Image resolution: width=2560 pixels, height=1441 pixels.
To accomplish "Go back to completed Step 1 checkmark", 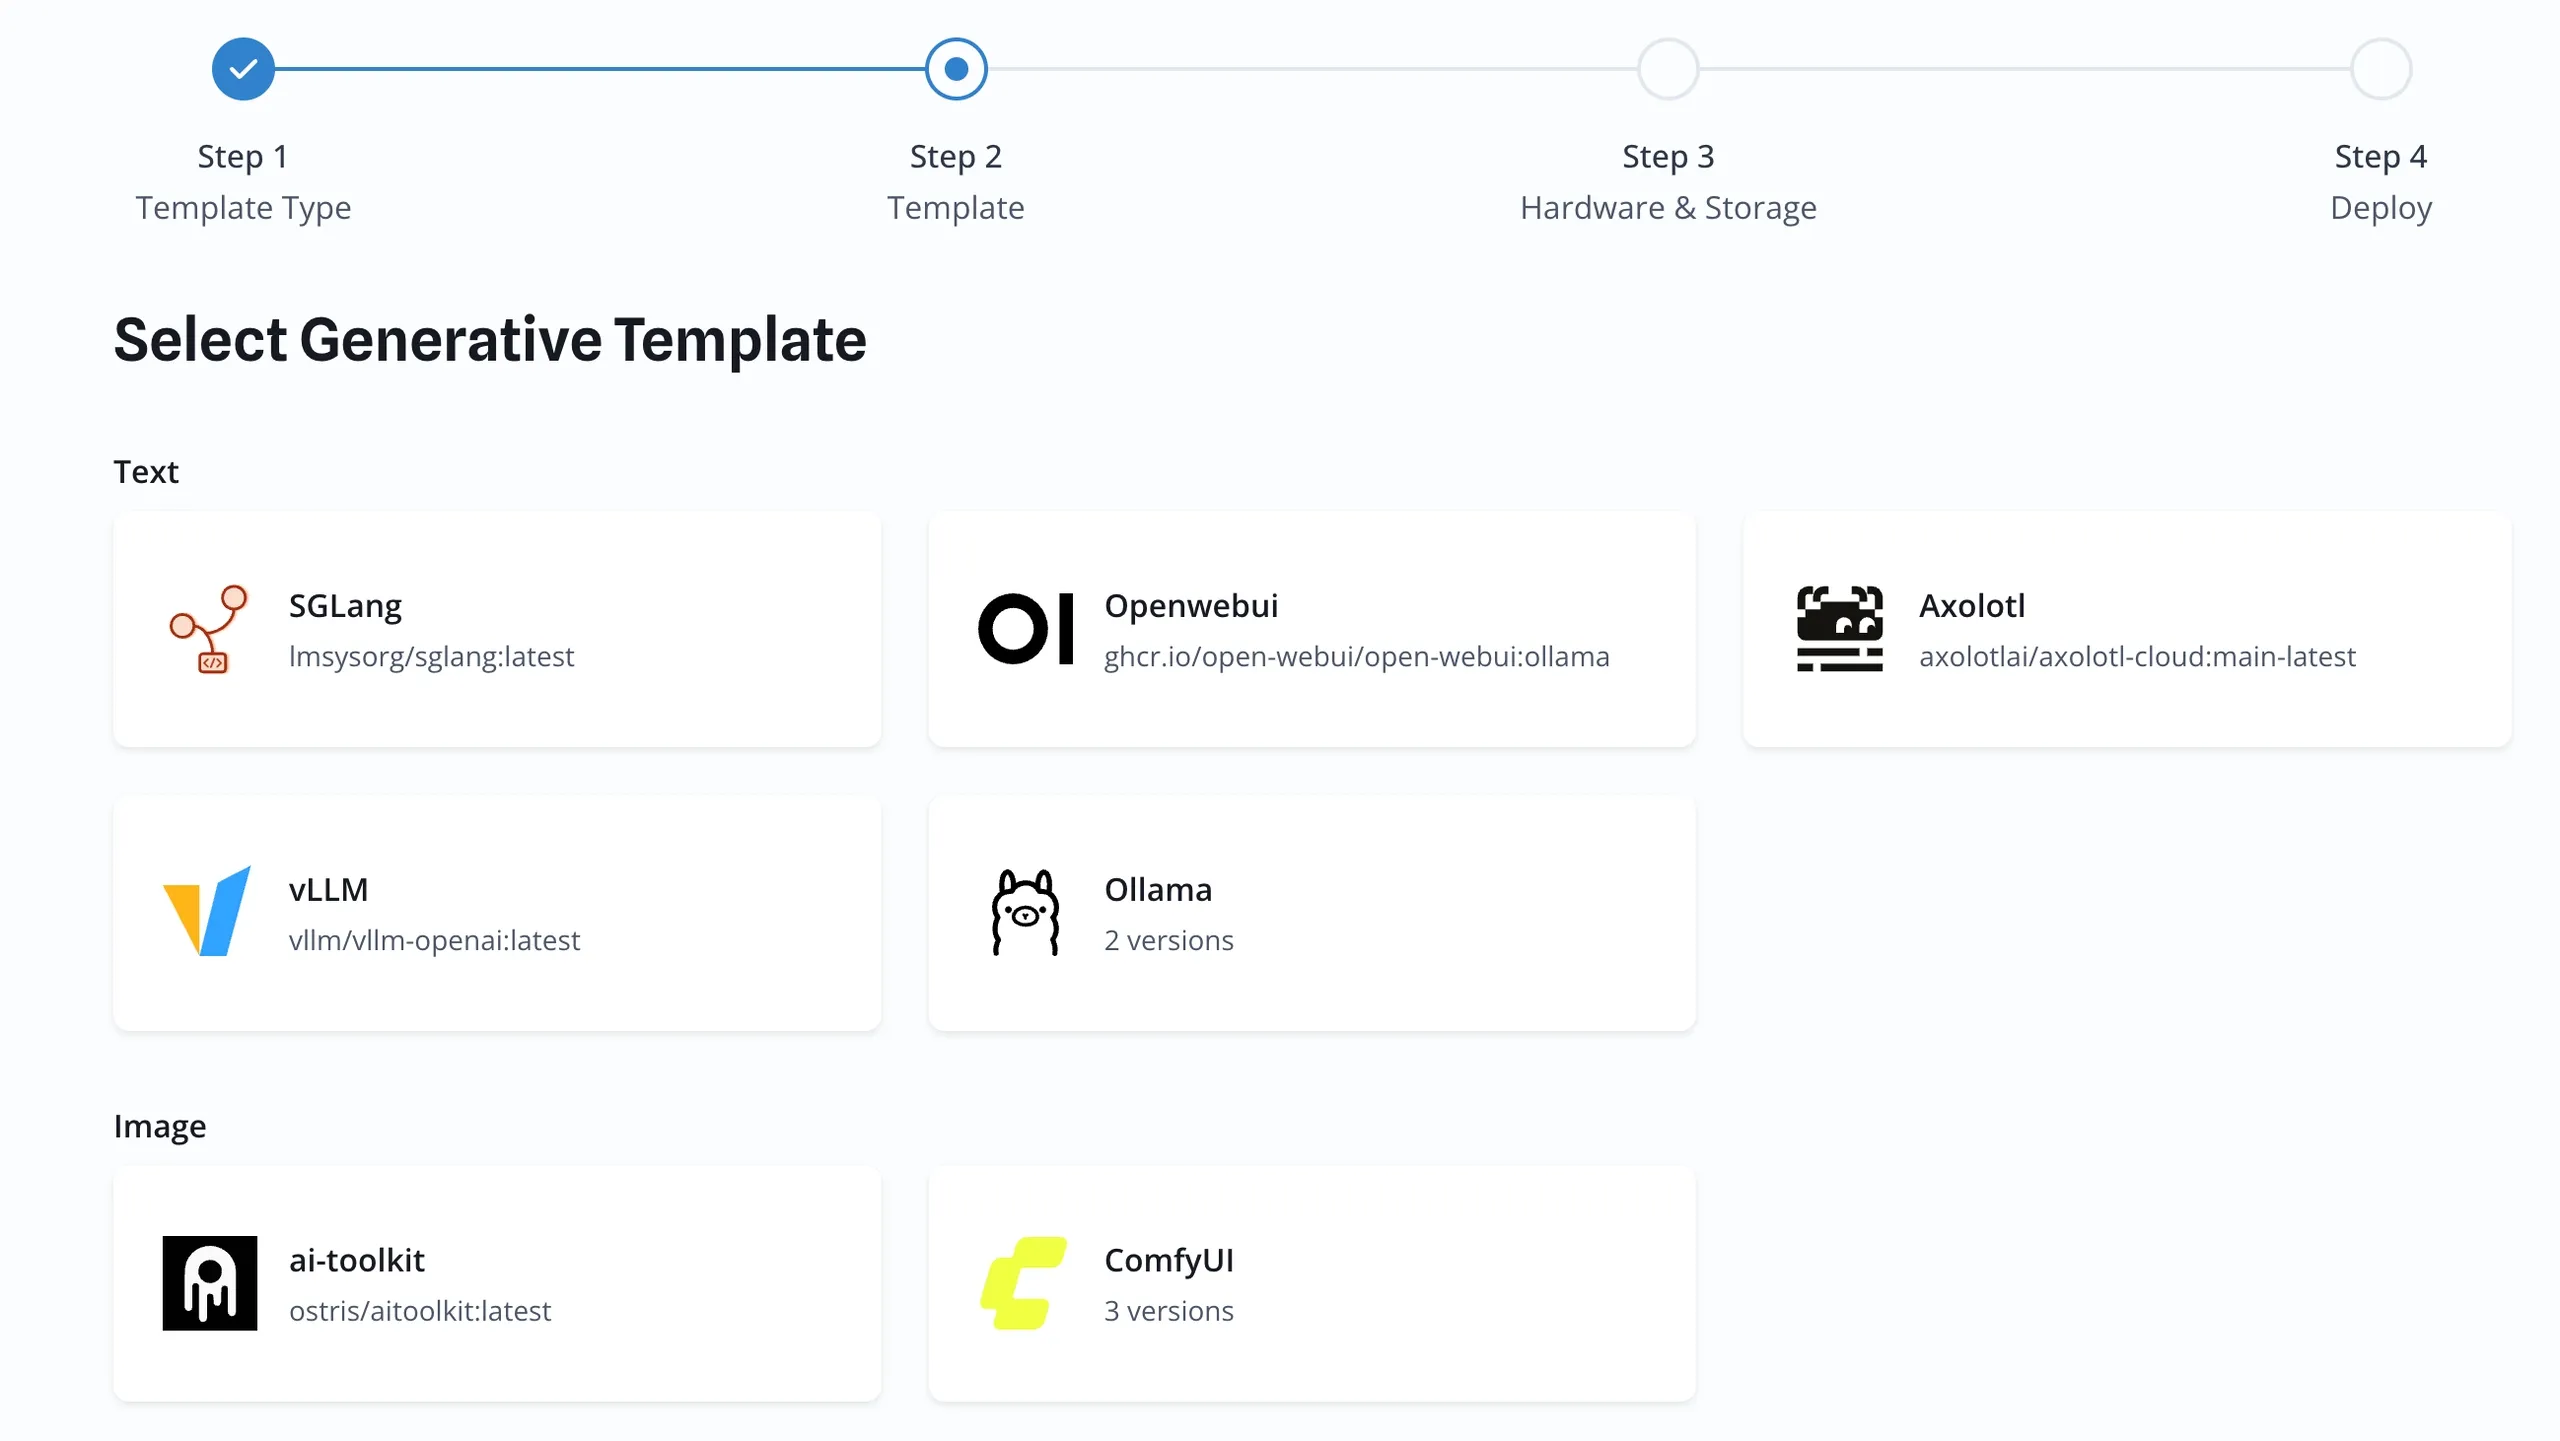I will [x=243, y=69].
